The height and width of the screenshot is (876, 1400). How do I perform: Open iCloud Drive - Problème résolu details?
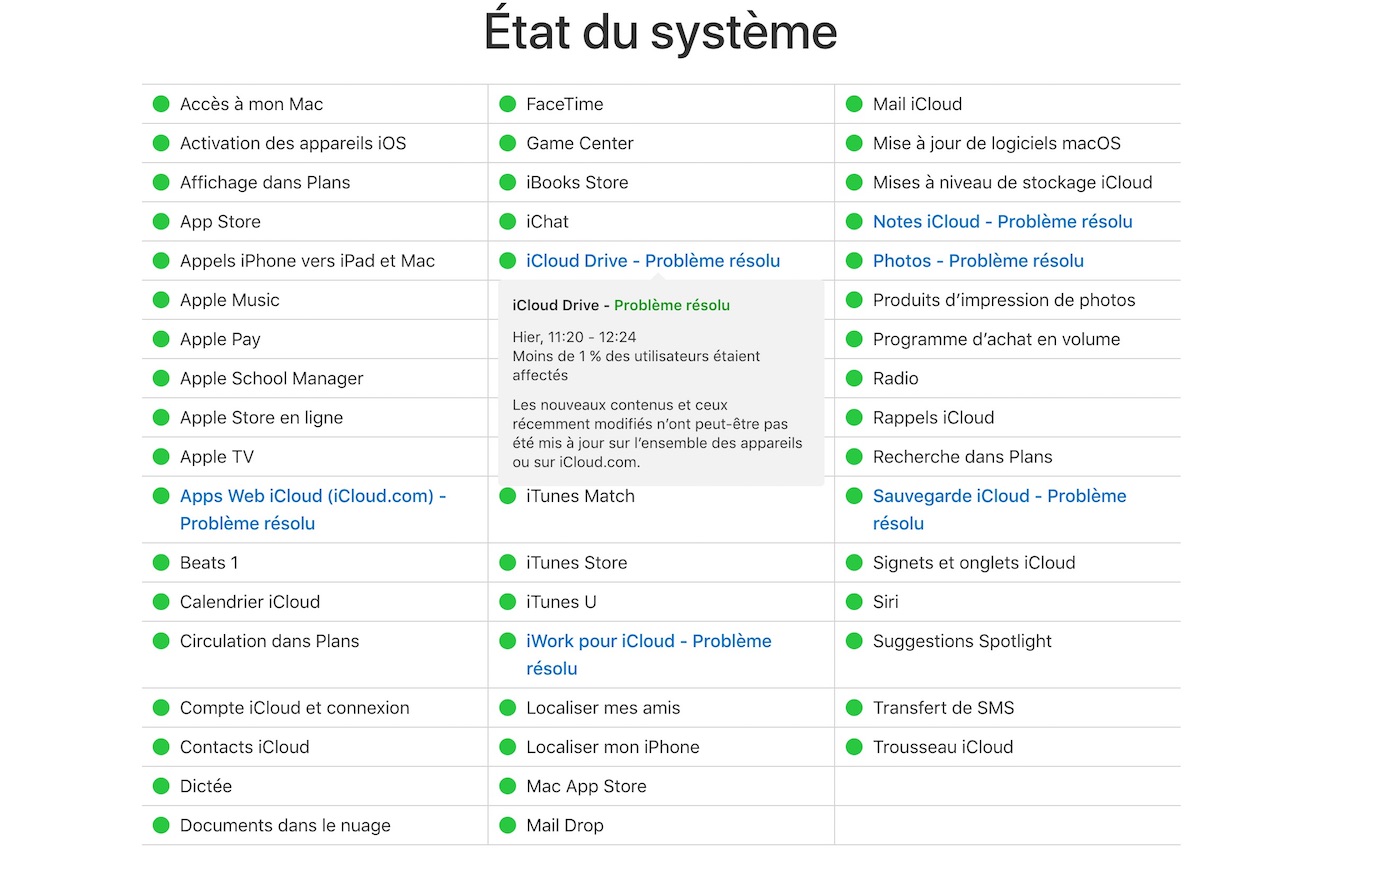(x=653, y=261)
